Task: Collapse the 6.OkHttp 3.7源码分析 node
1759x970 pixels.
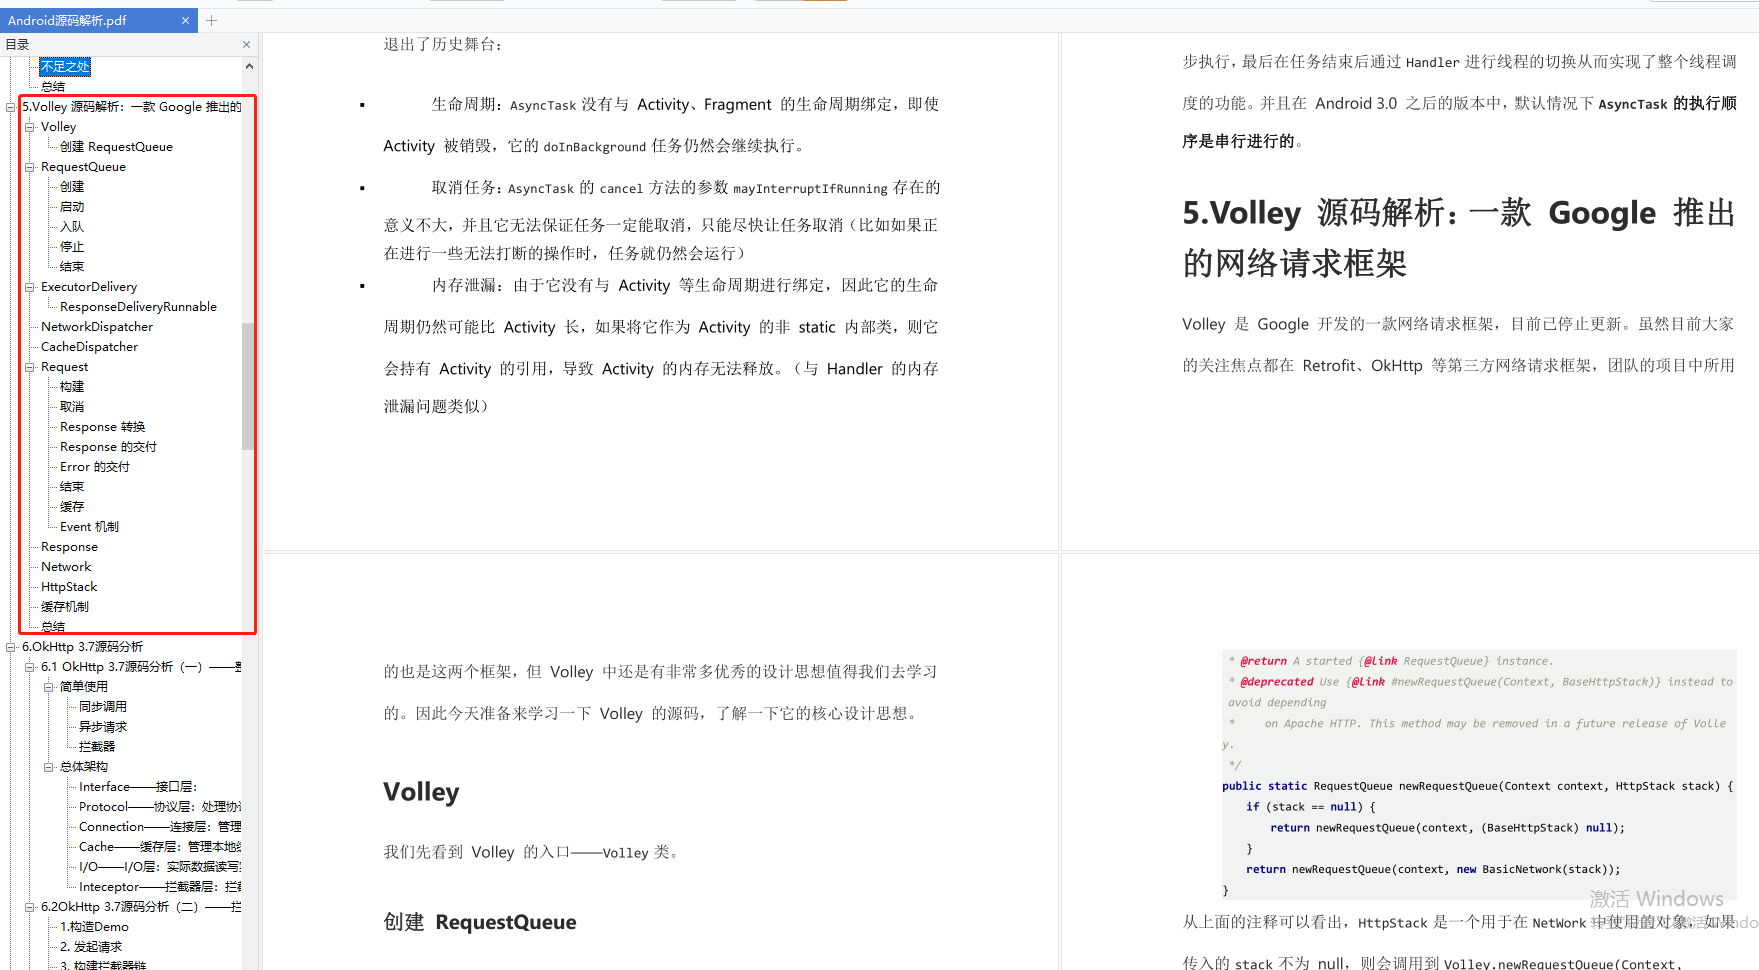Action: tap(11, 647)
